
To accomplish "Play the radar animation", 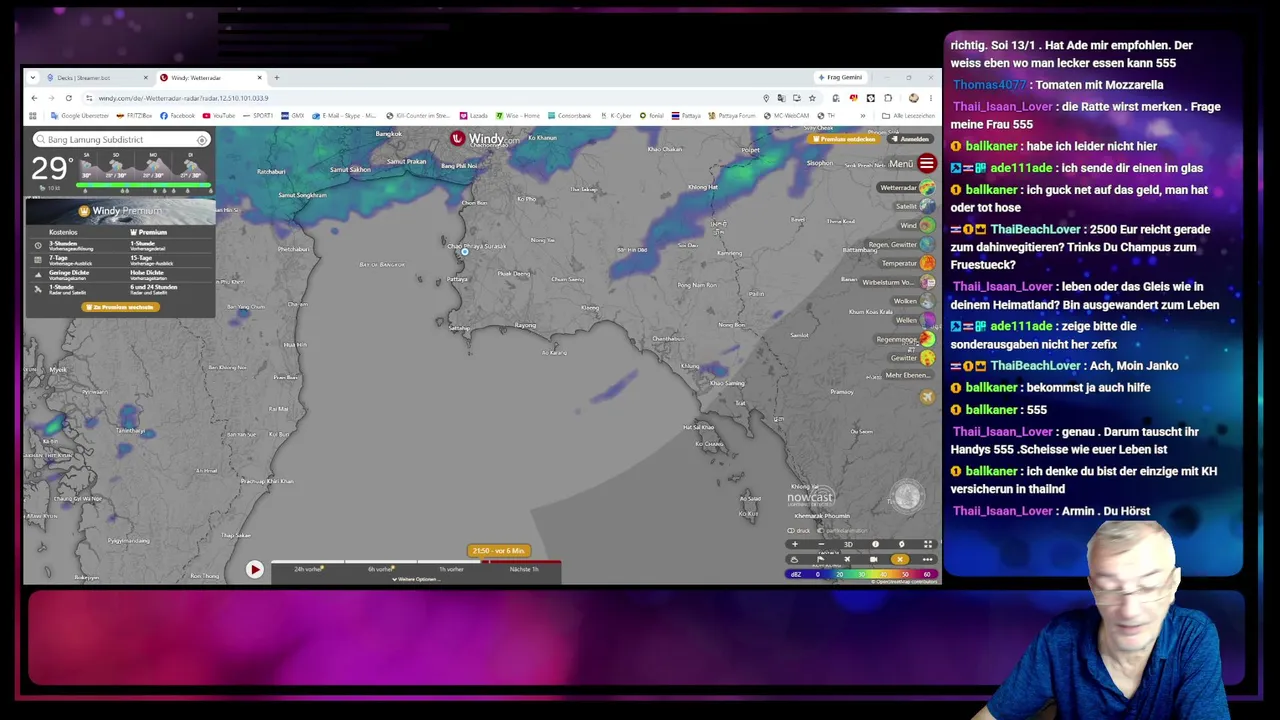I will coord(254,569).
